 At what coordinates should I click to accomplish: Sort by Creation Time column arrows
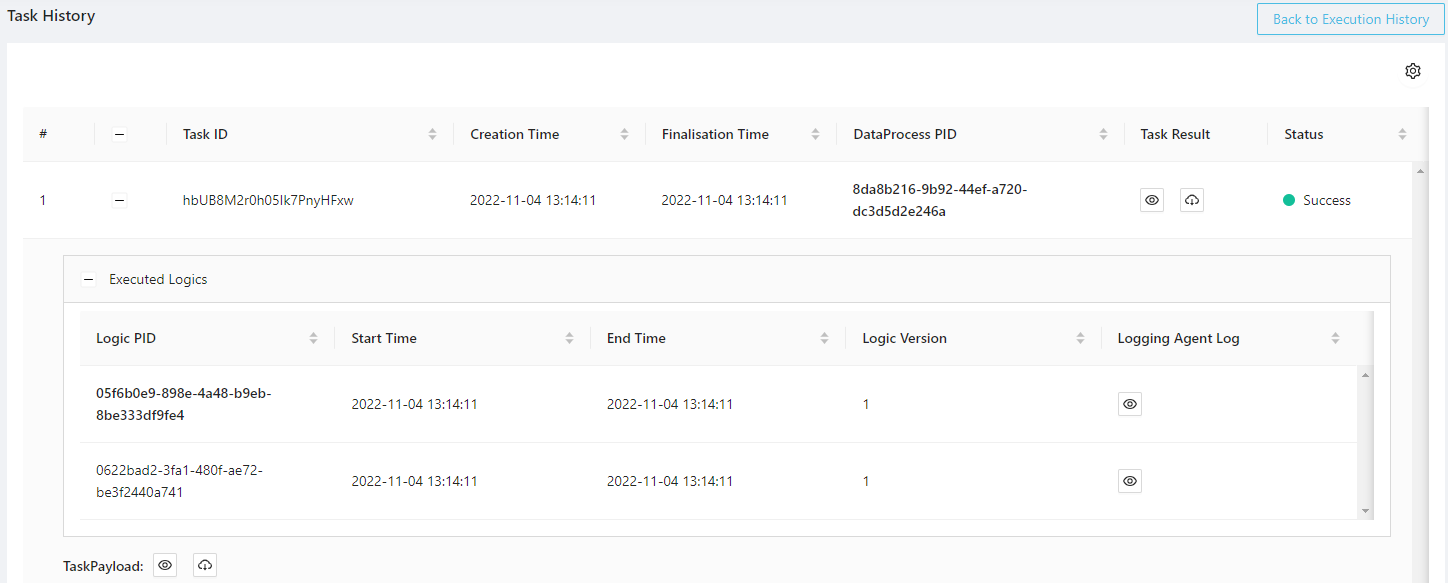(x=624, y=134)
